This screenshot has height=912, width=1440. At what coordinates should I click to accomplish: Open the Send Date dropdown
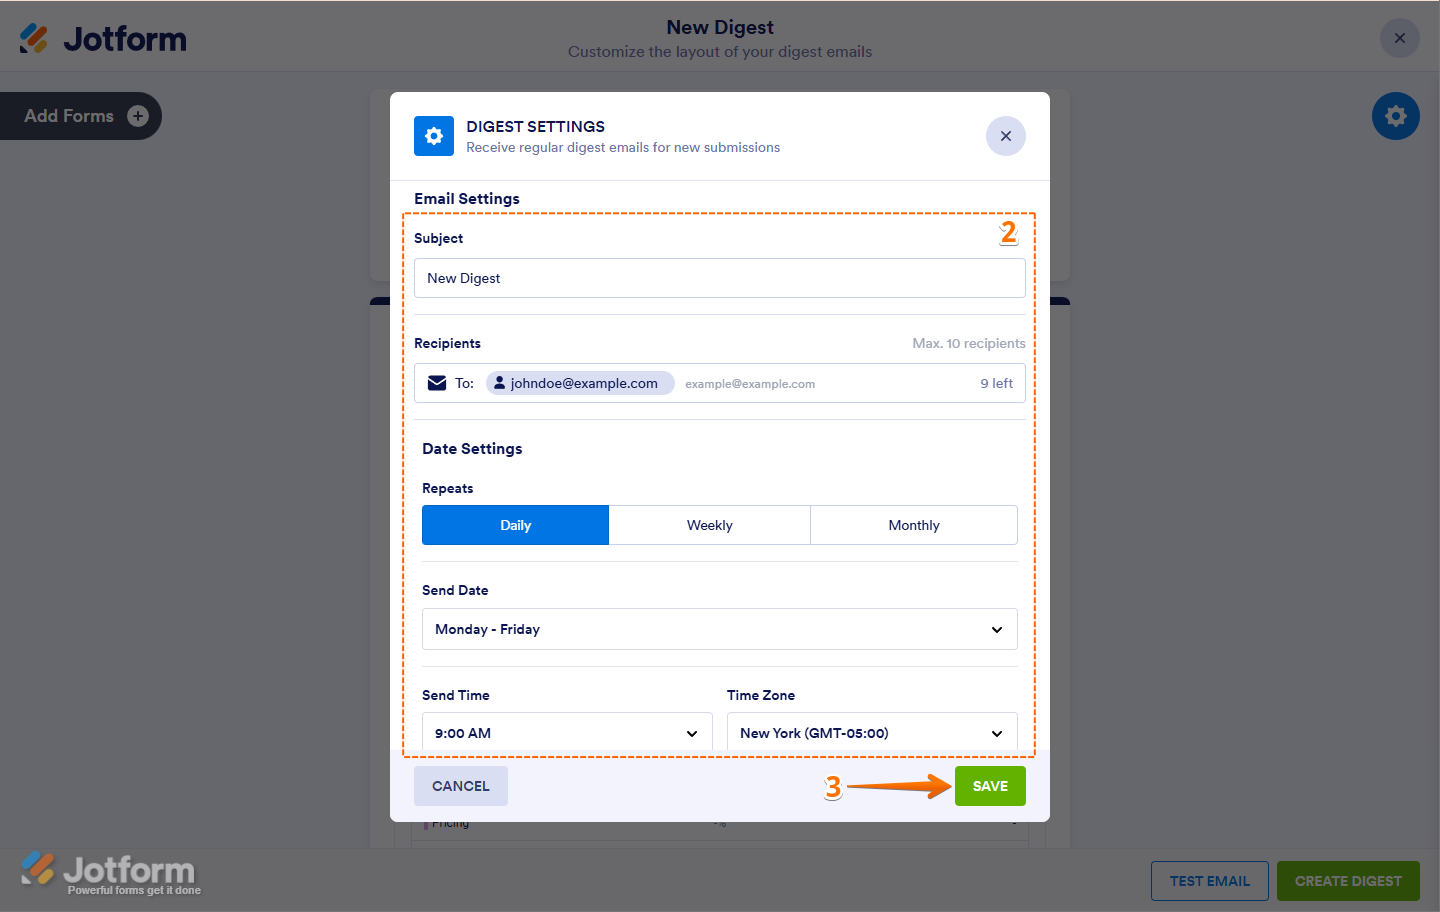719,629
